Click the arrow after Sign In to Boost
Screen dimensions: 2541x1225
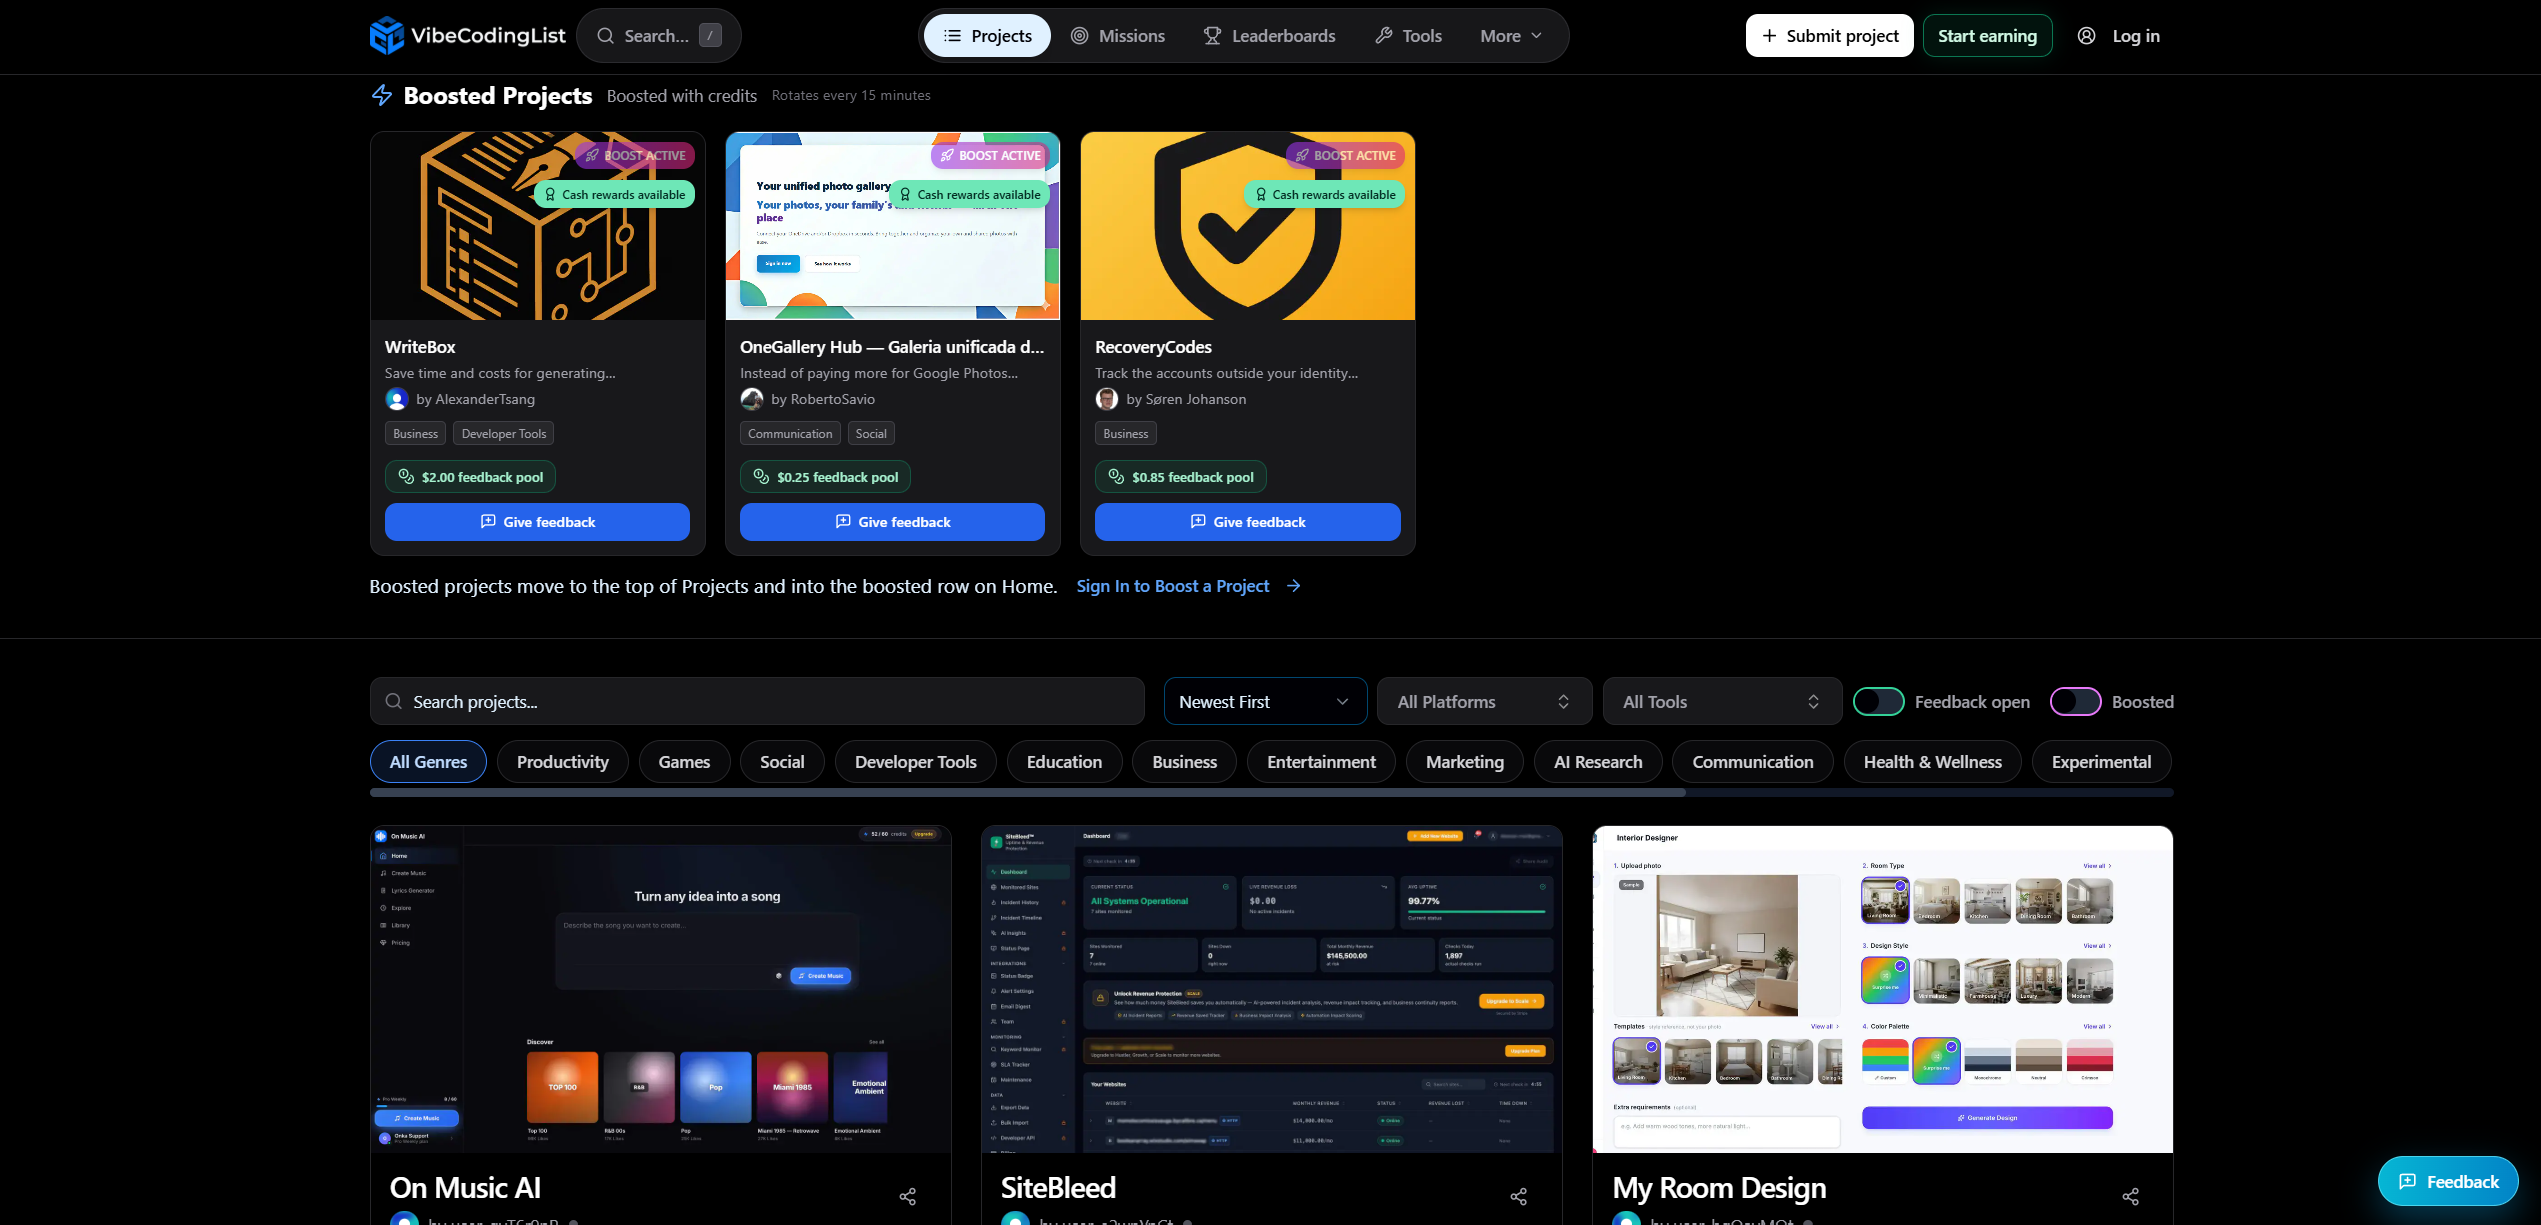(1294, 586)
